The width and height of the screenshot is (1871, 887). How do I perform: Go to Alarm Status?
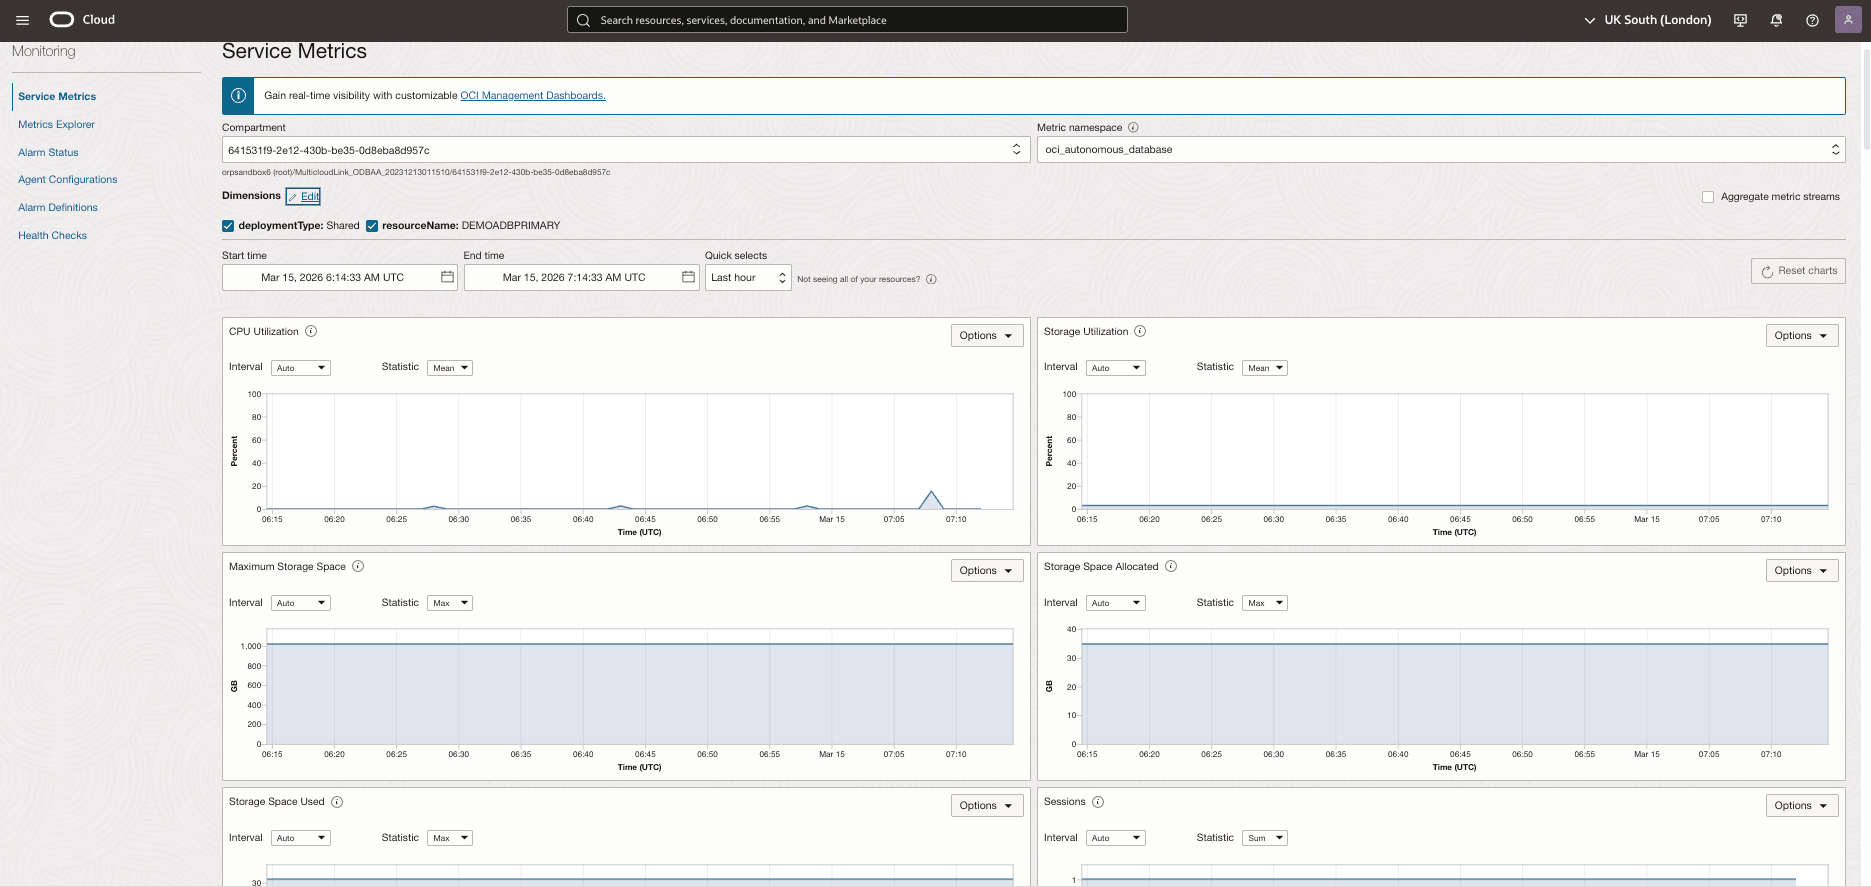click(x=48, y=153)
